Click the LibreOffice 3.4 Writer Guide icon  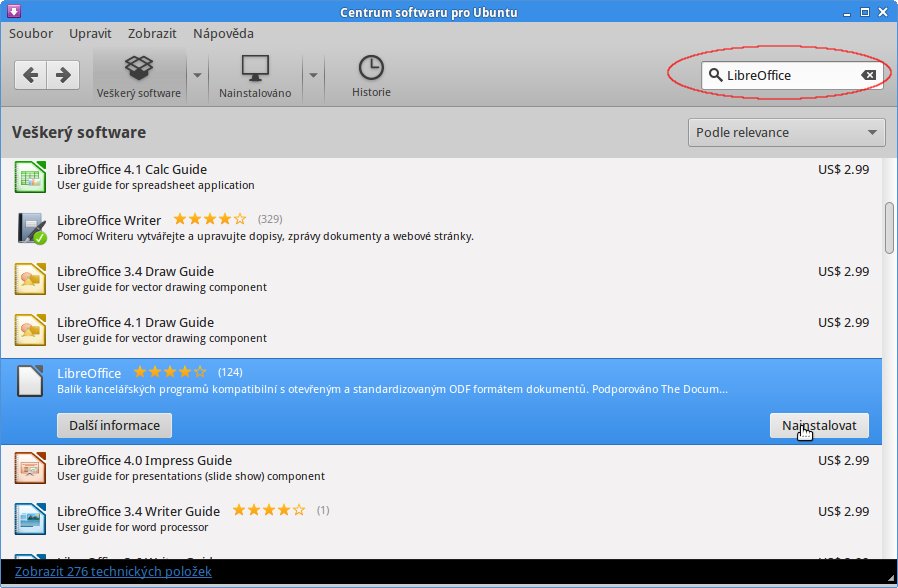pos(30,519)
